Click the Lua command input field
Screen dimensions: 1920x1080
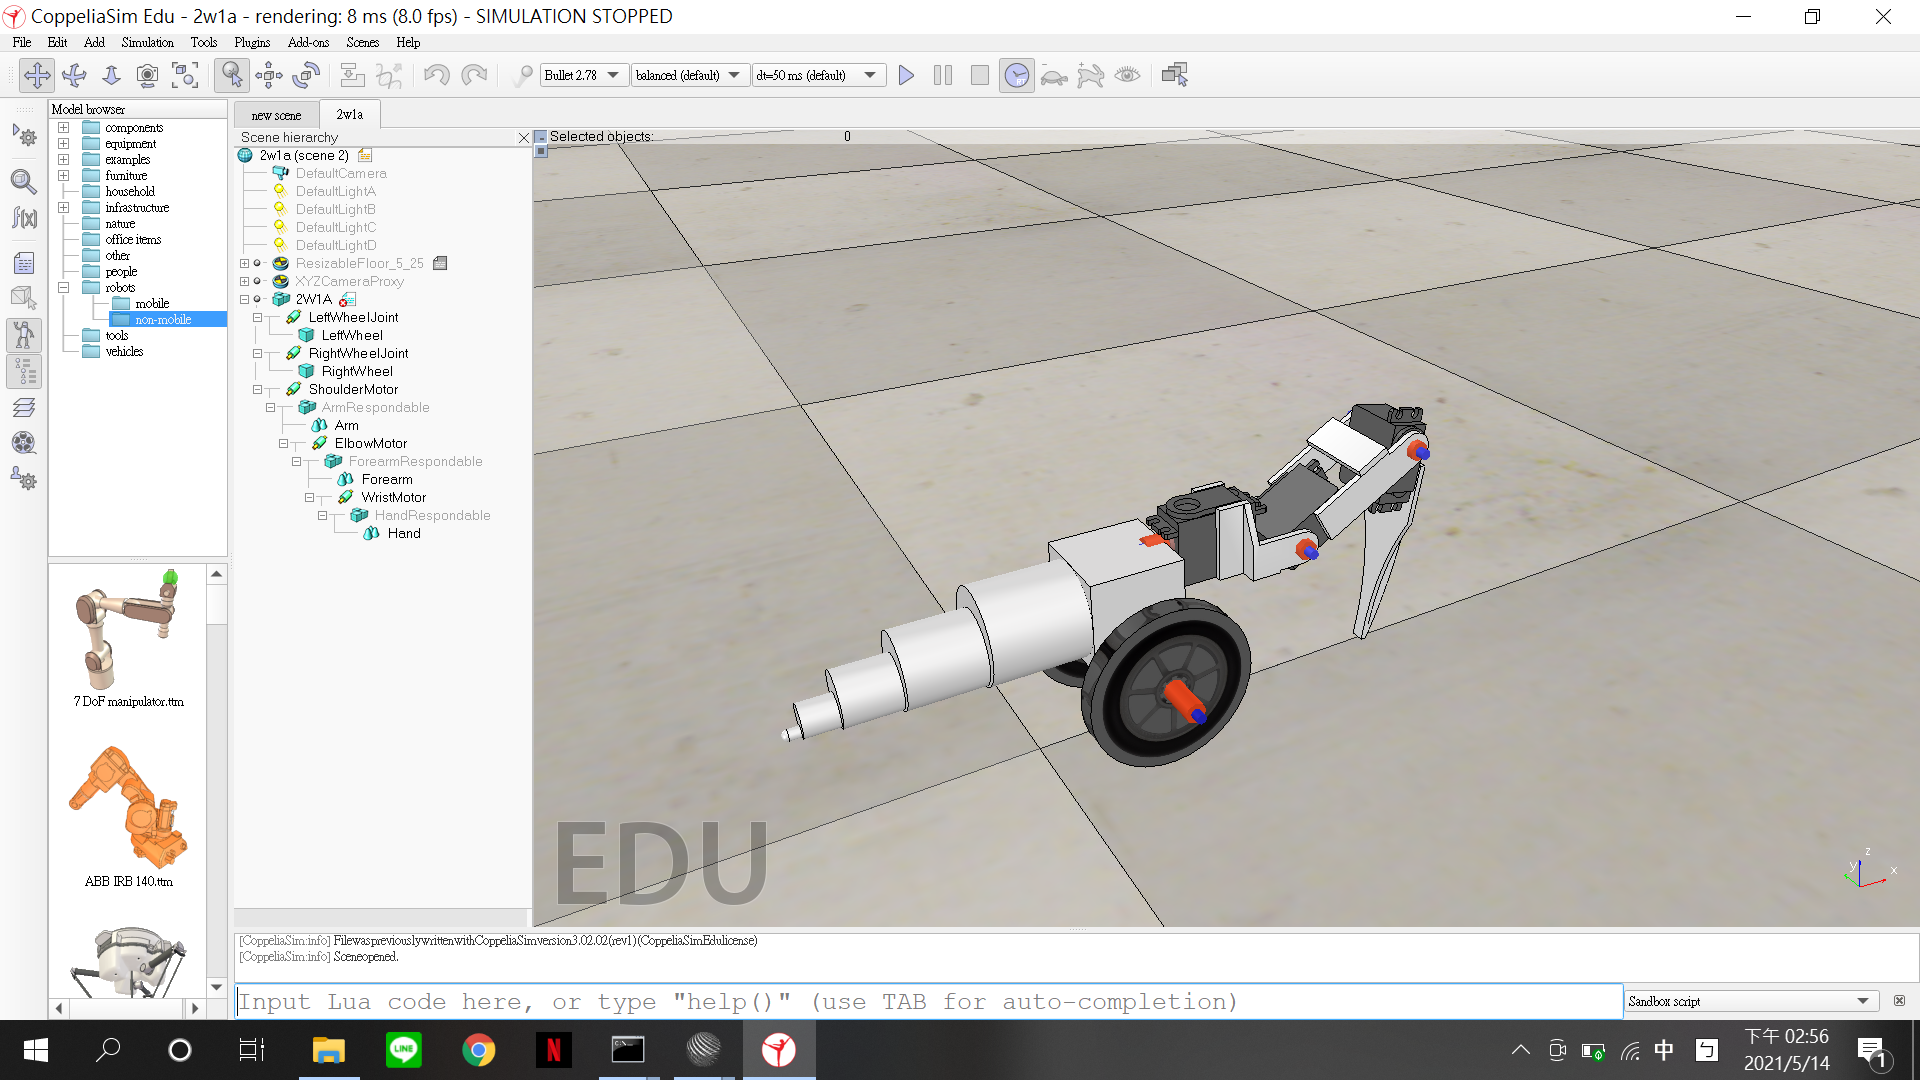point(928,1001)
